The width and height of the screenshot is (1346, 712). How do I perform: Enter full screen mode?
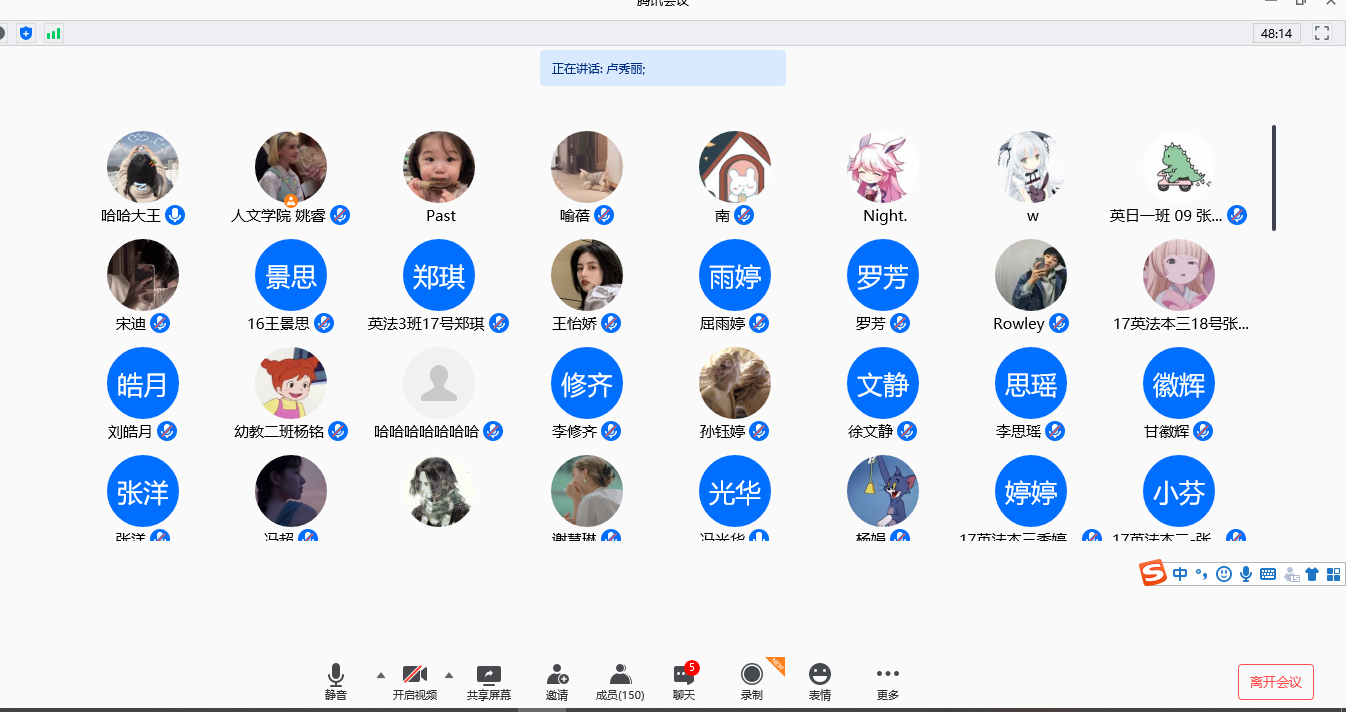coord(1321,33)
